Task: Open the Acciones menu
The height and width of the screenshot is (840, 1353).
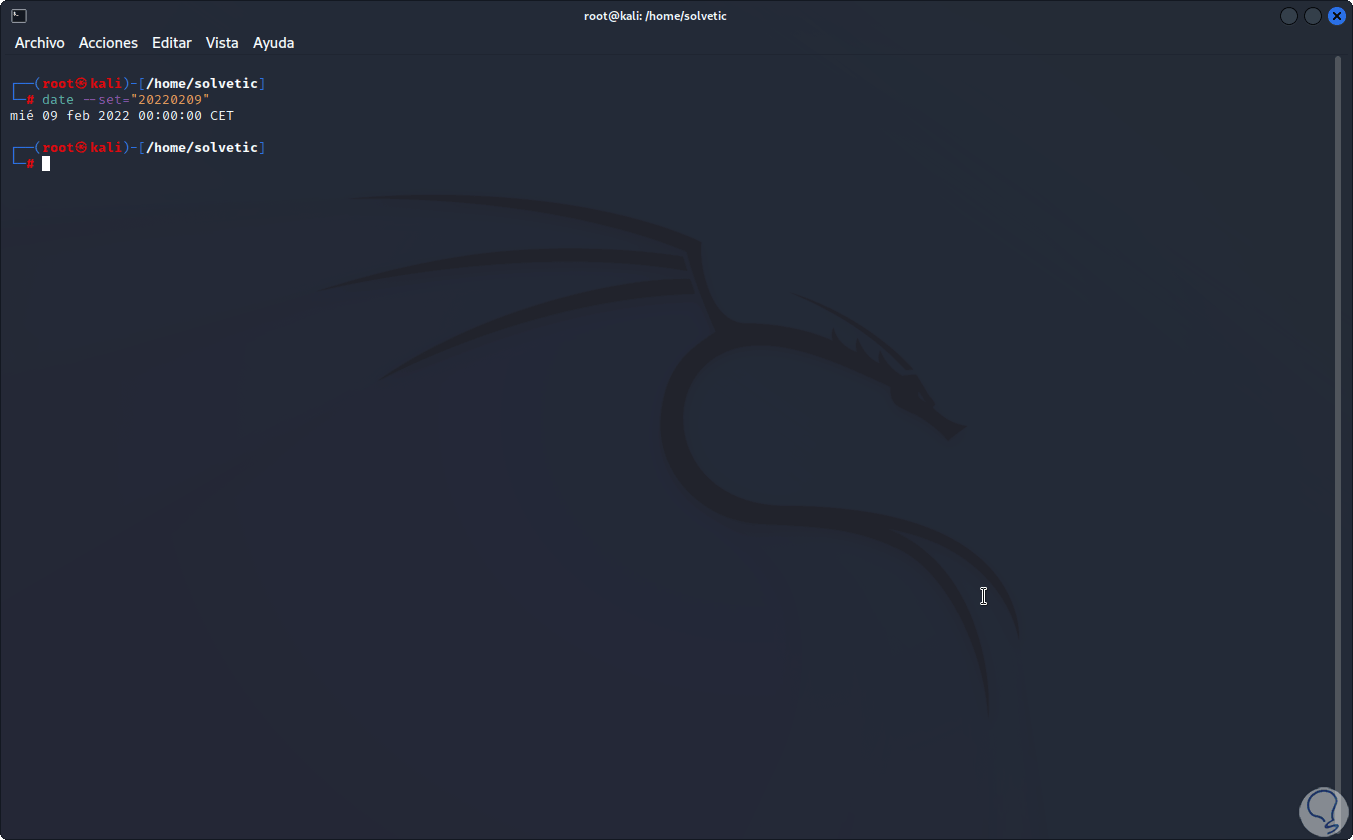Action: pyautogui.click(x=108, y=43)
